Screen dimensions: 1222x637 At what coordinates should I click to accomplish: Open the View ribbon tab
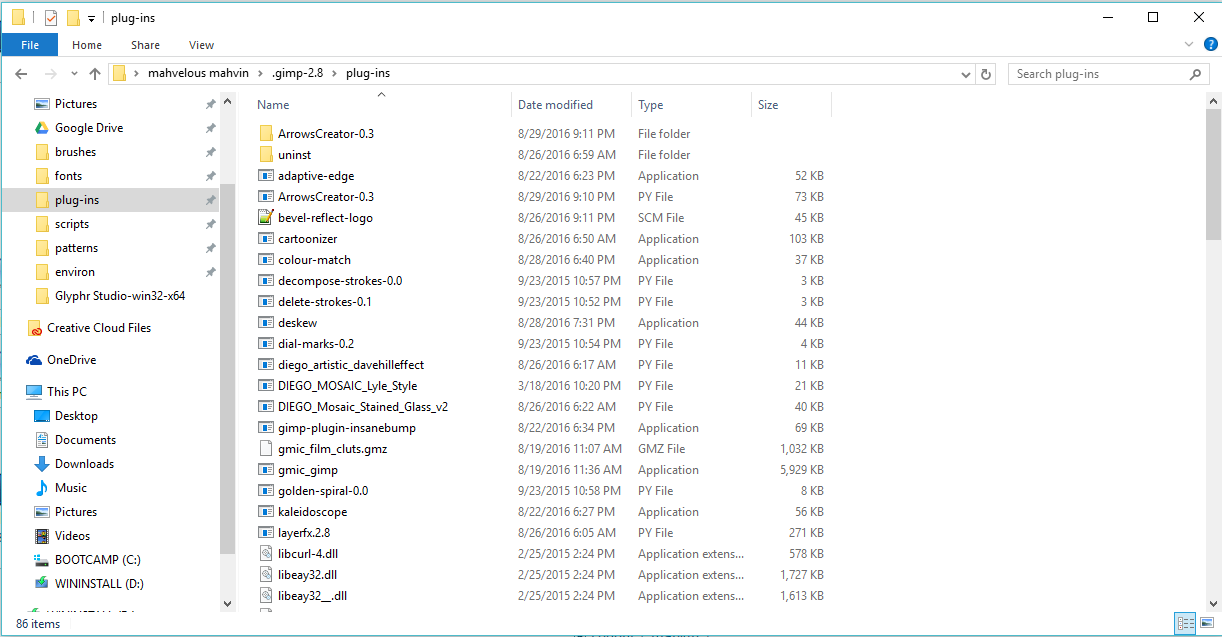[x=201, y=45]
